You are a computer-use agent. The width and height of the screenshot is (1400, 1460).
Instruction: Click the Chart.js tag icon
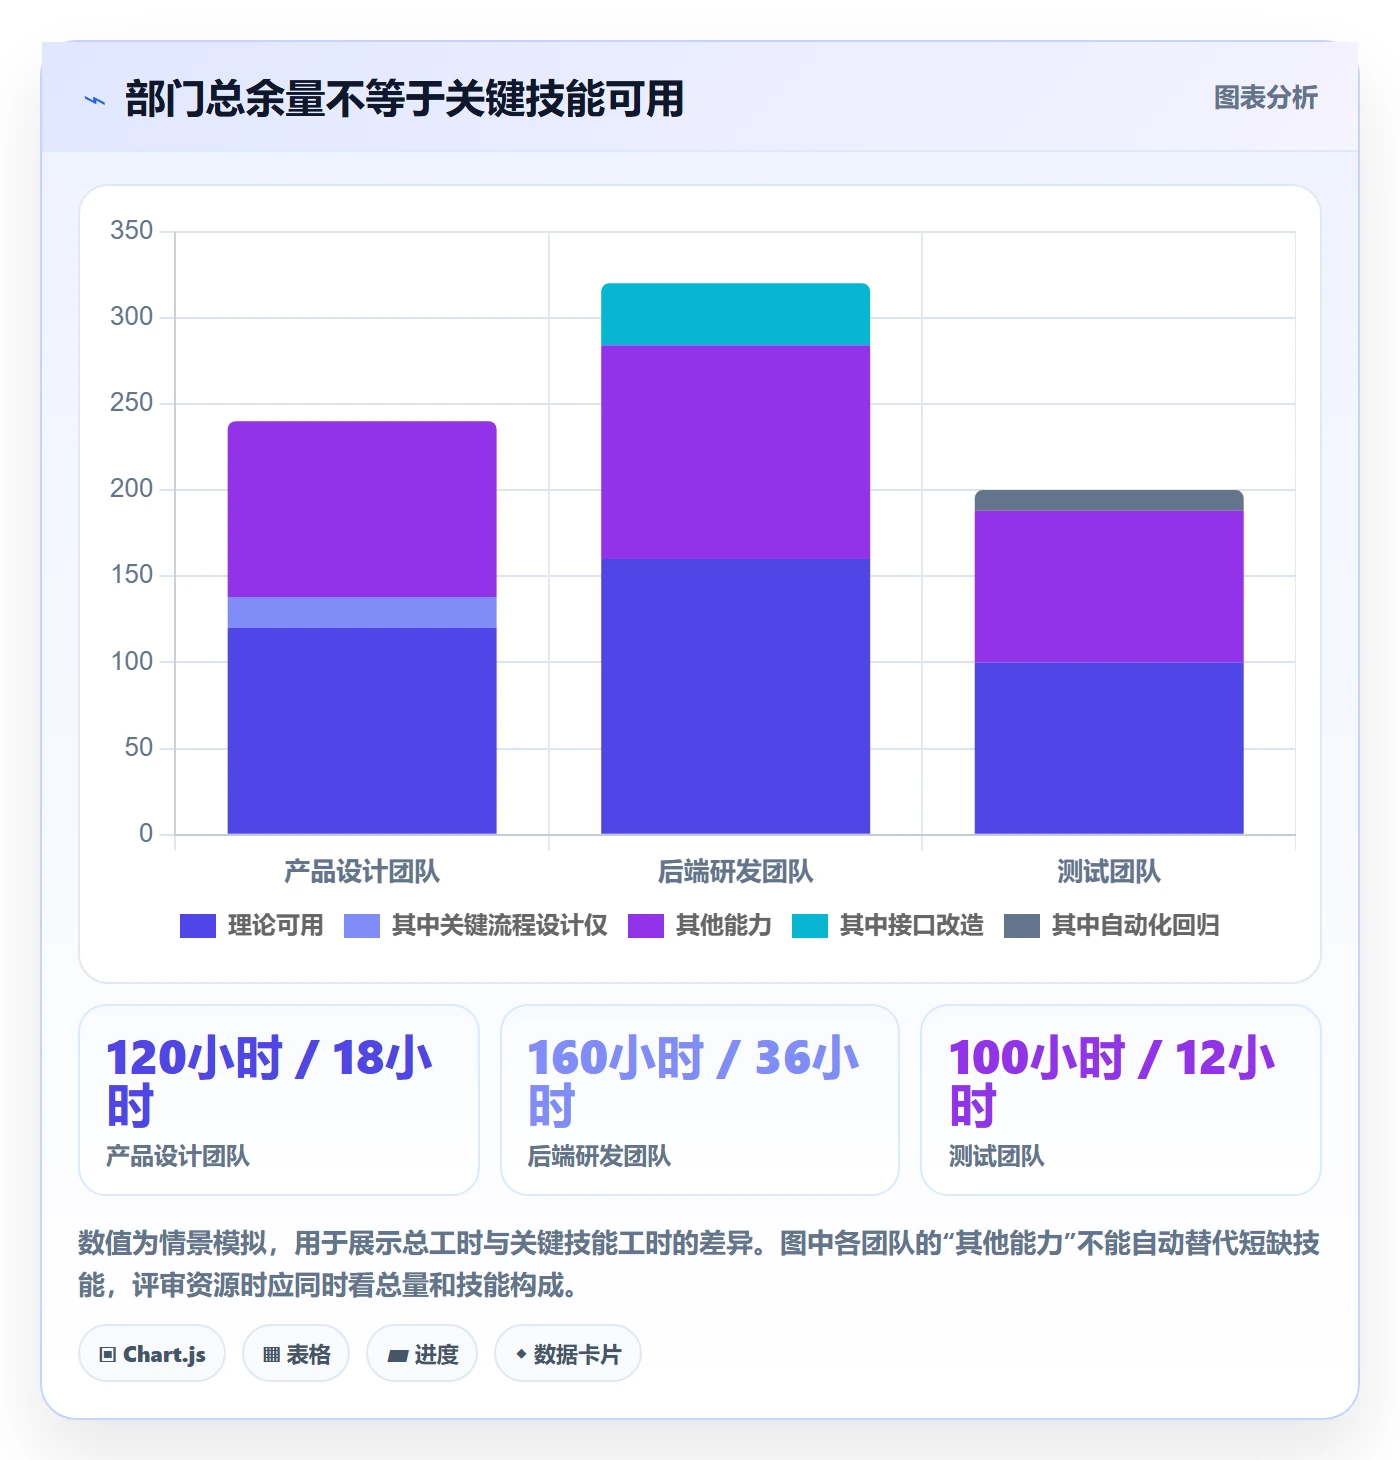point(108,1355)
